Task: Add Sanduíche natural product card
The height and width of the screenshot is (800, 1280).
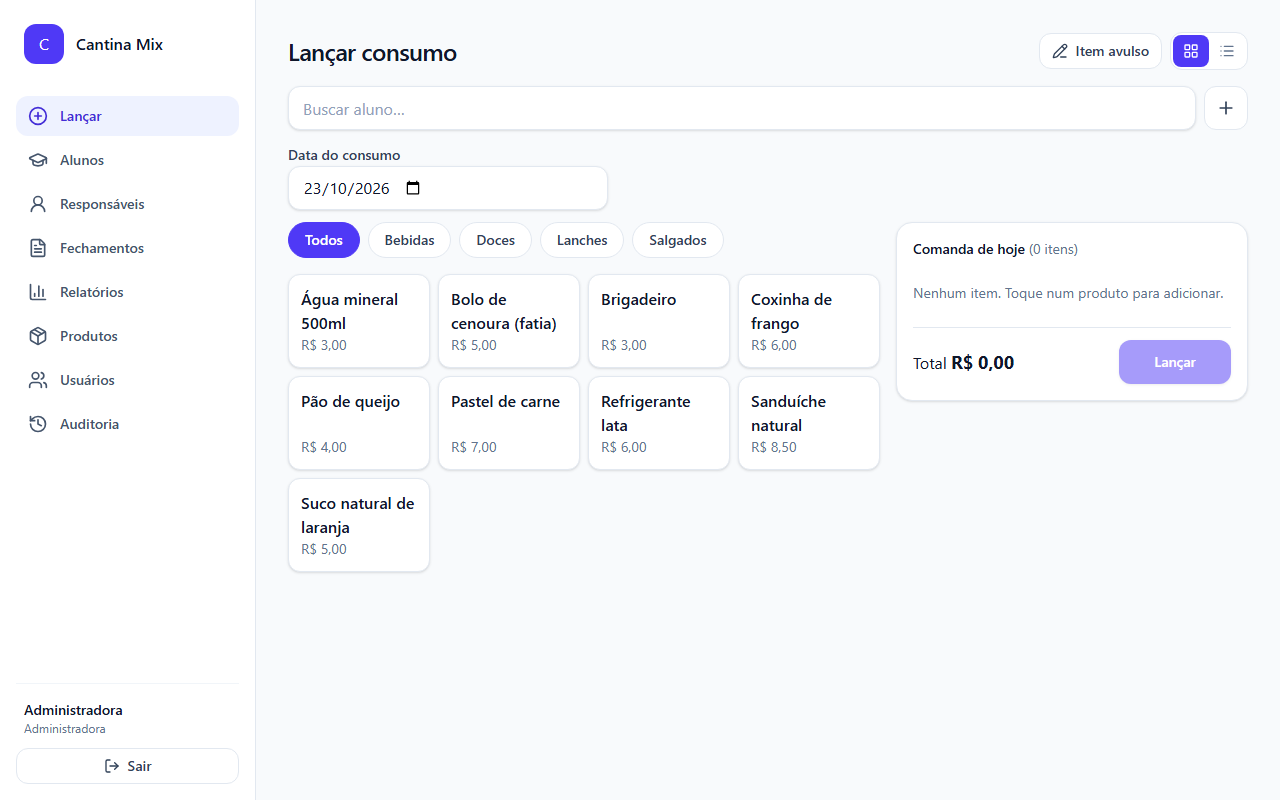Action: coord(809,423)
